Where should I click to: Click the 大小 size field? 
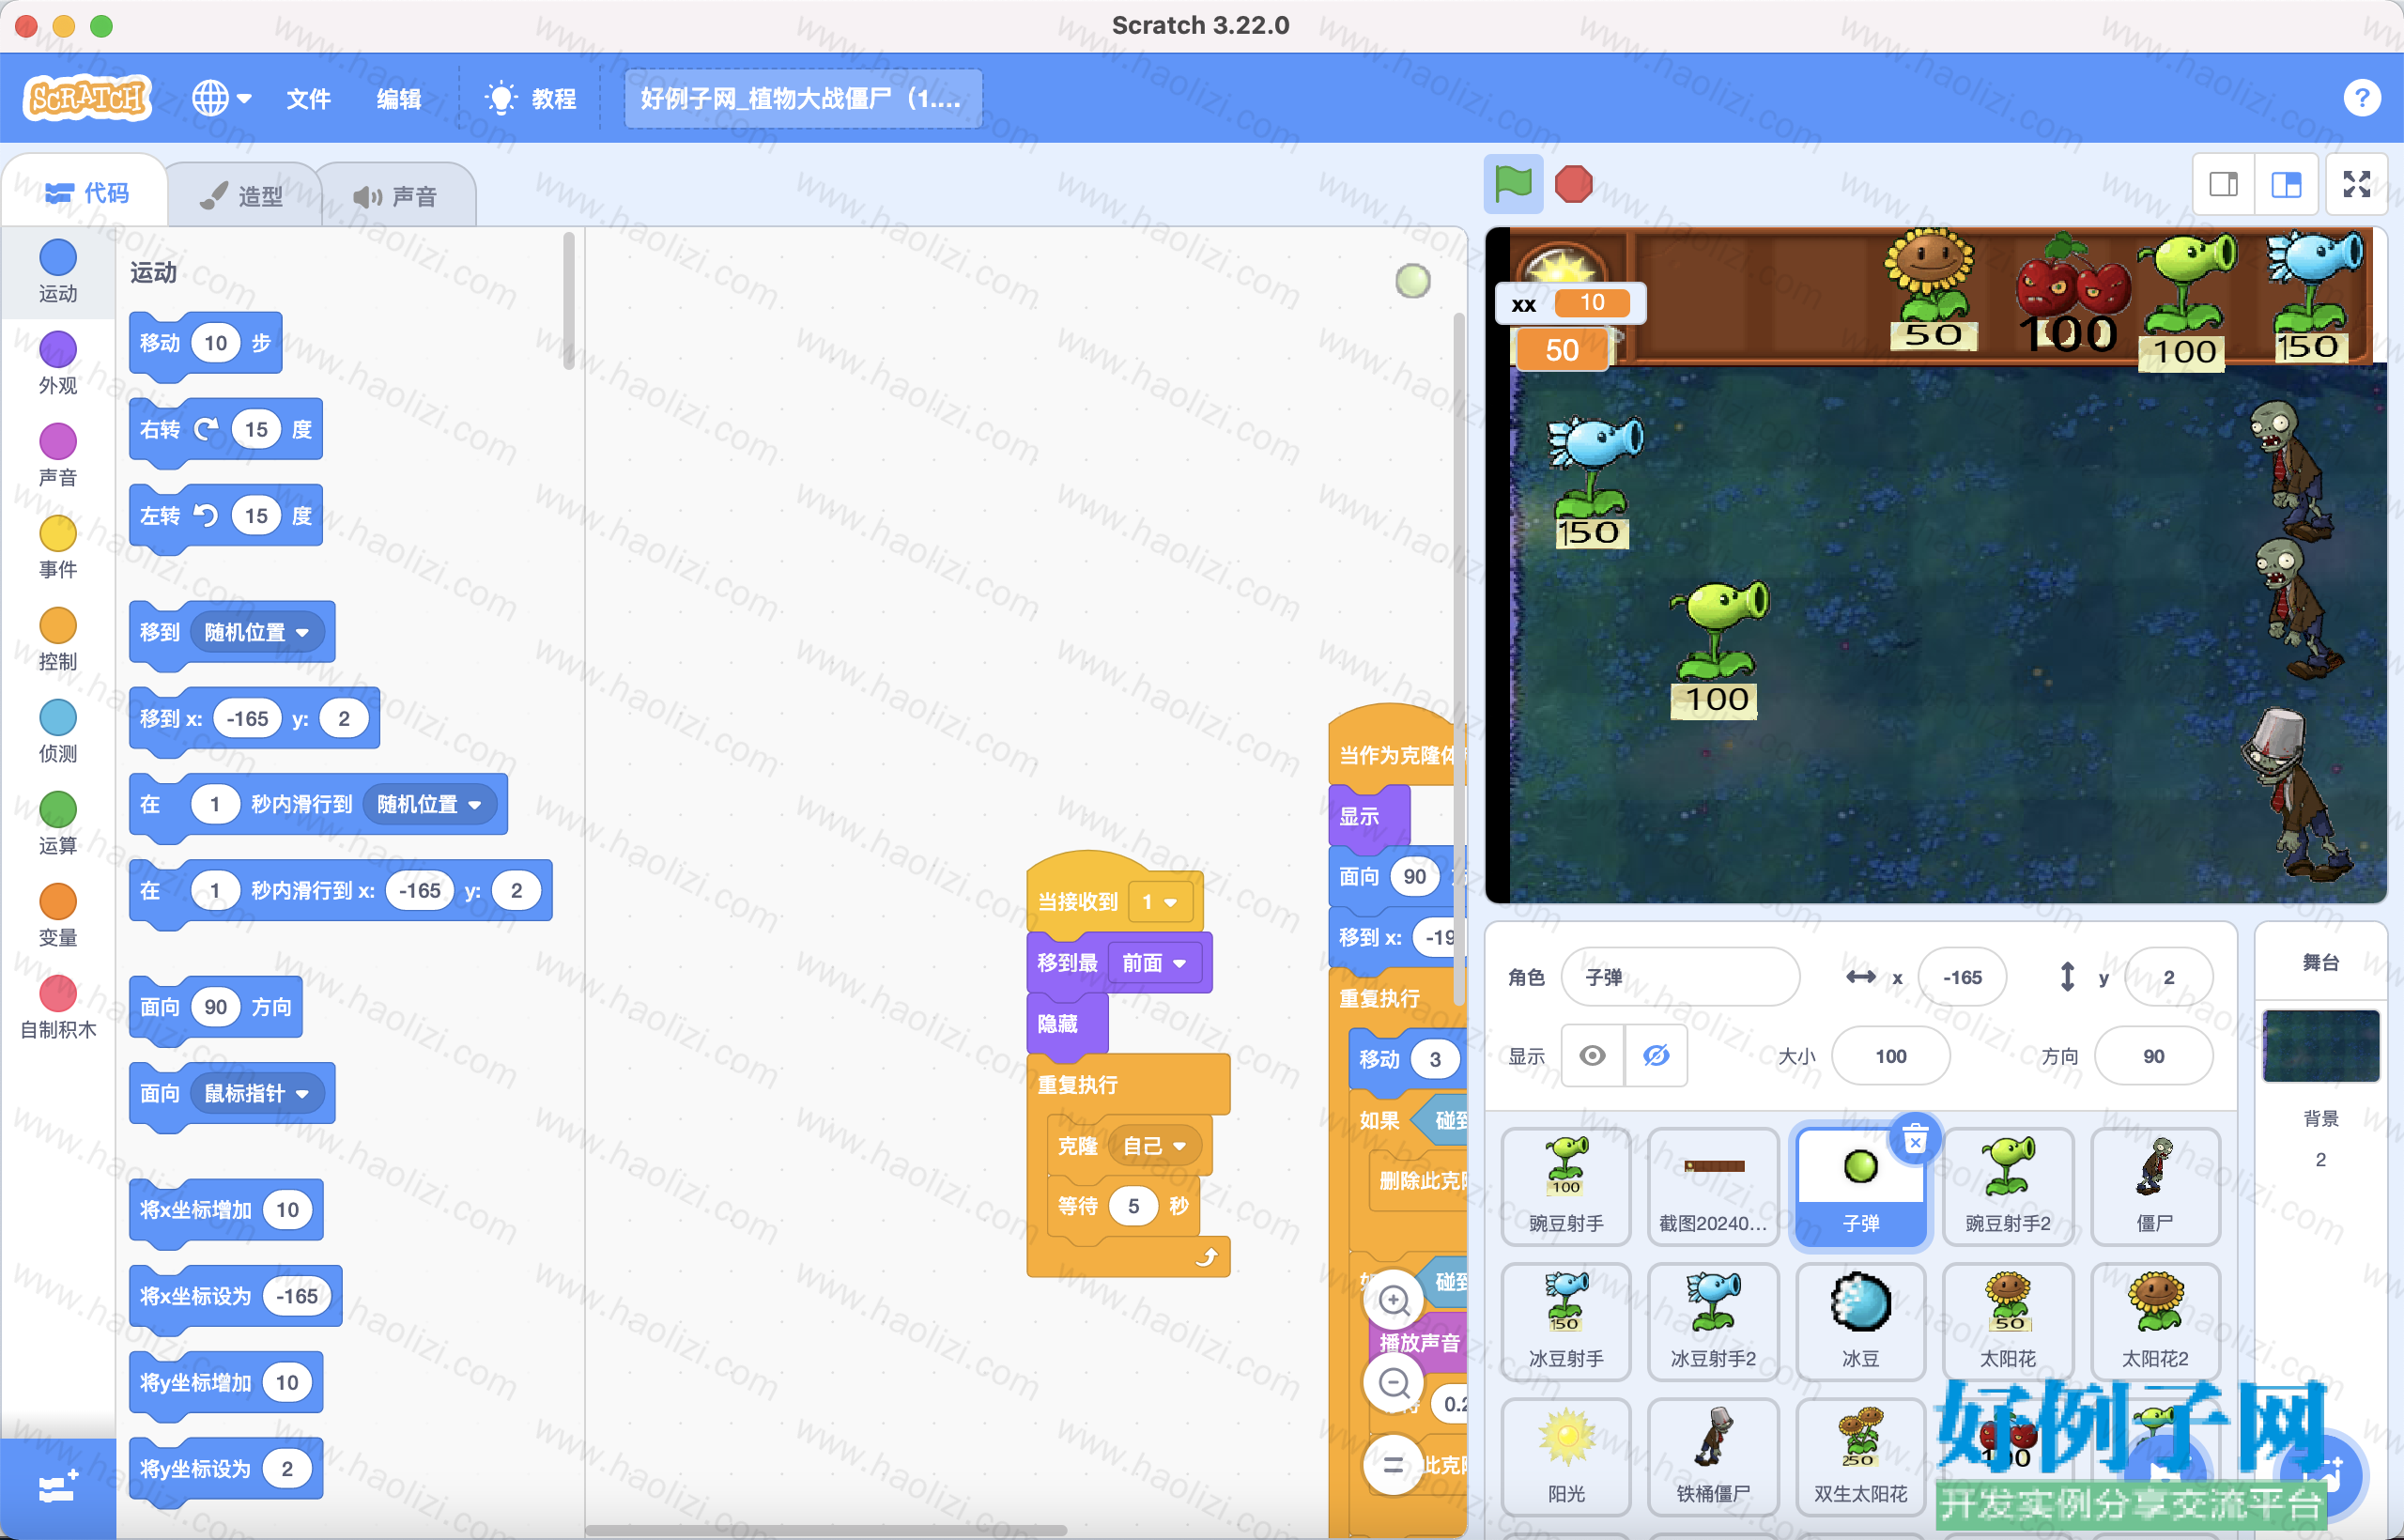[x=1890, y=1056]
